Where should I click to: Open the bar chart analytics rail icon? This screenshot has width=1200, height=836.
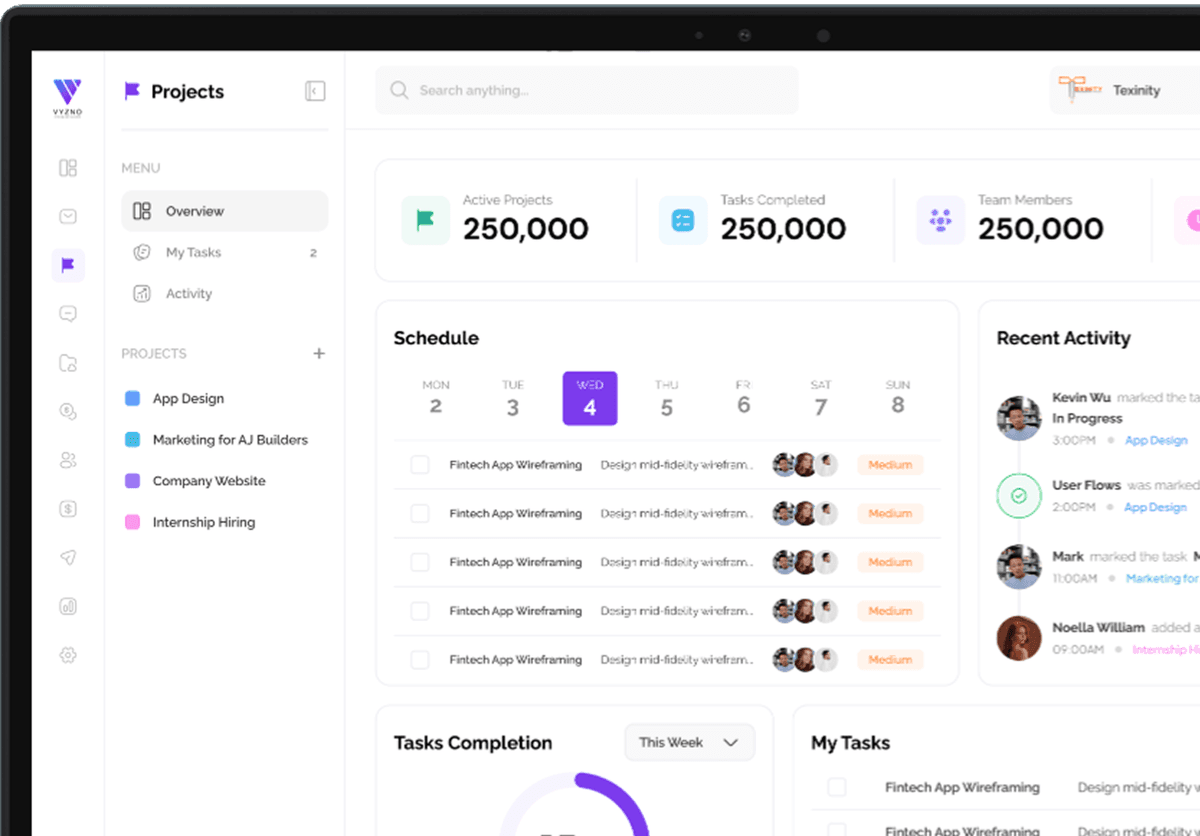[x=68, y=607]
